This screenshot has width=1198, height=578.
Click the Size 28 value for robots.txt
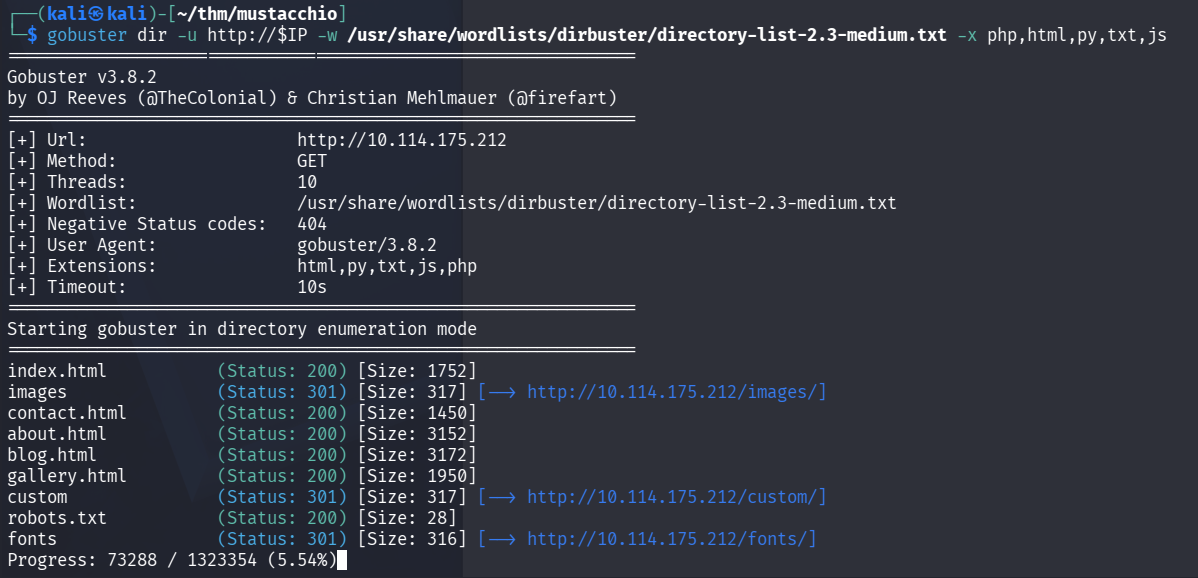[x=407, y=518]
